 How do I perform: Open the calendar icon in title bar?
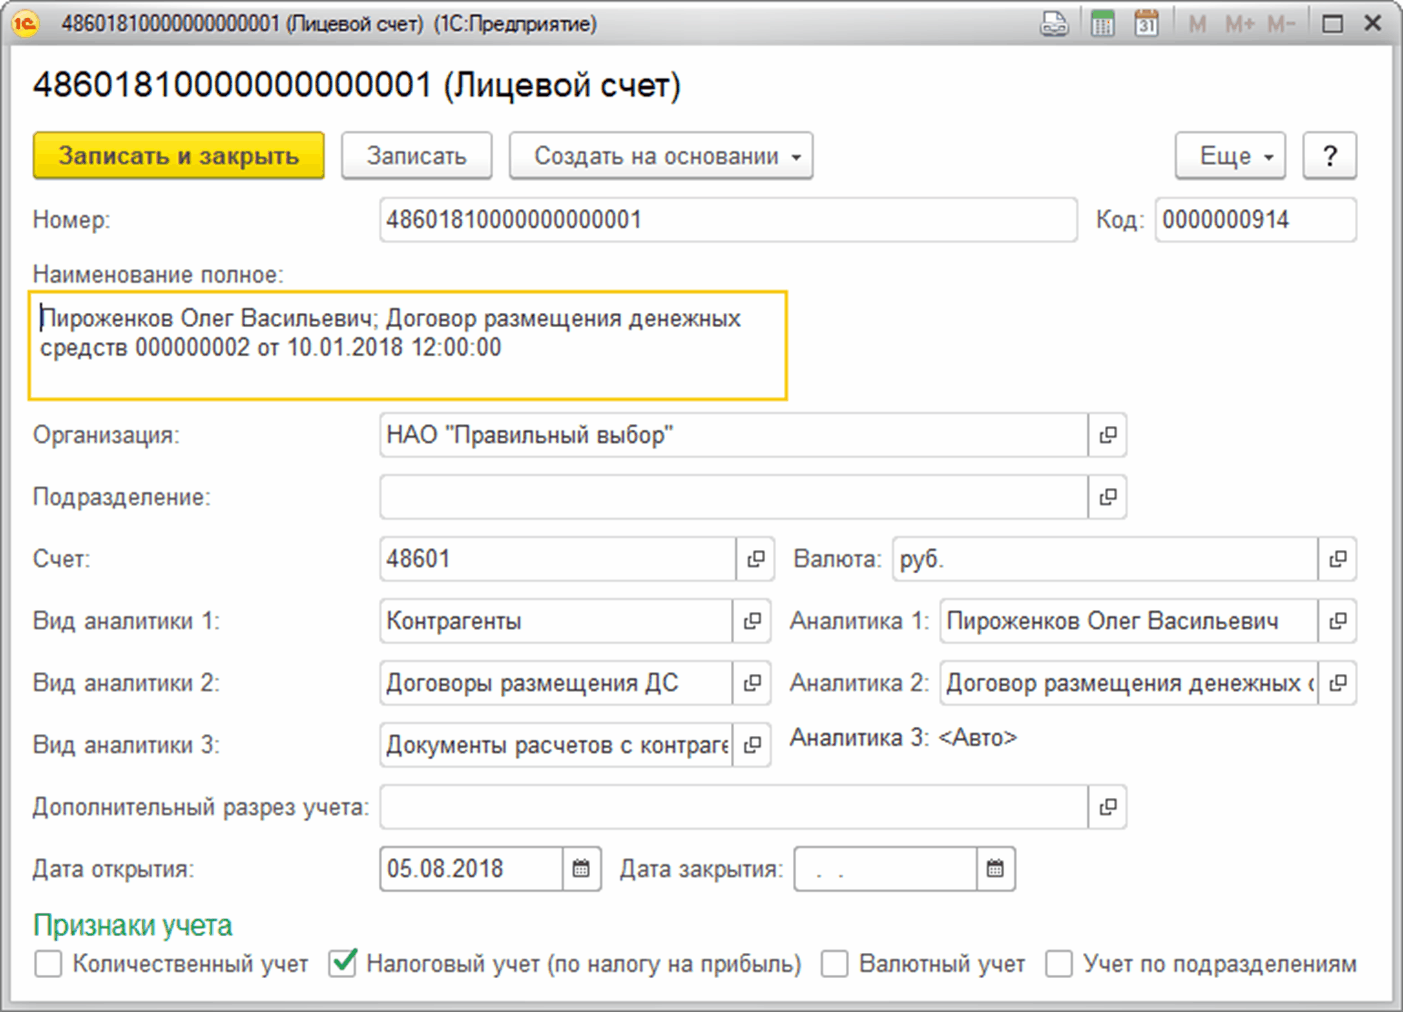tap(1146, 23)
